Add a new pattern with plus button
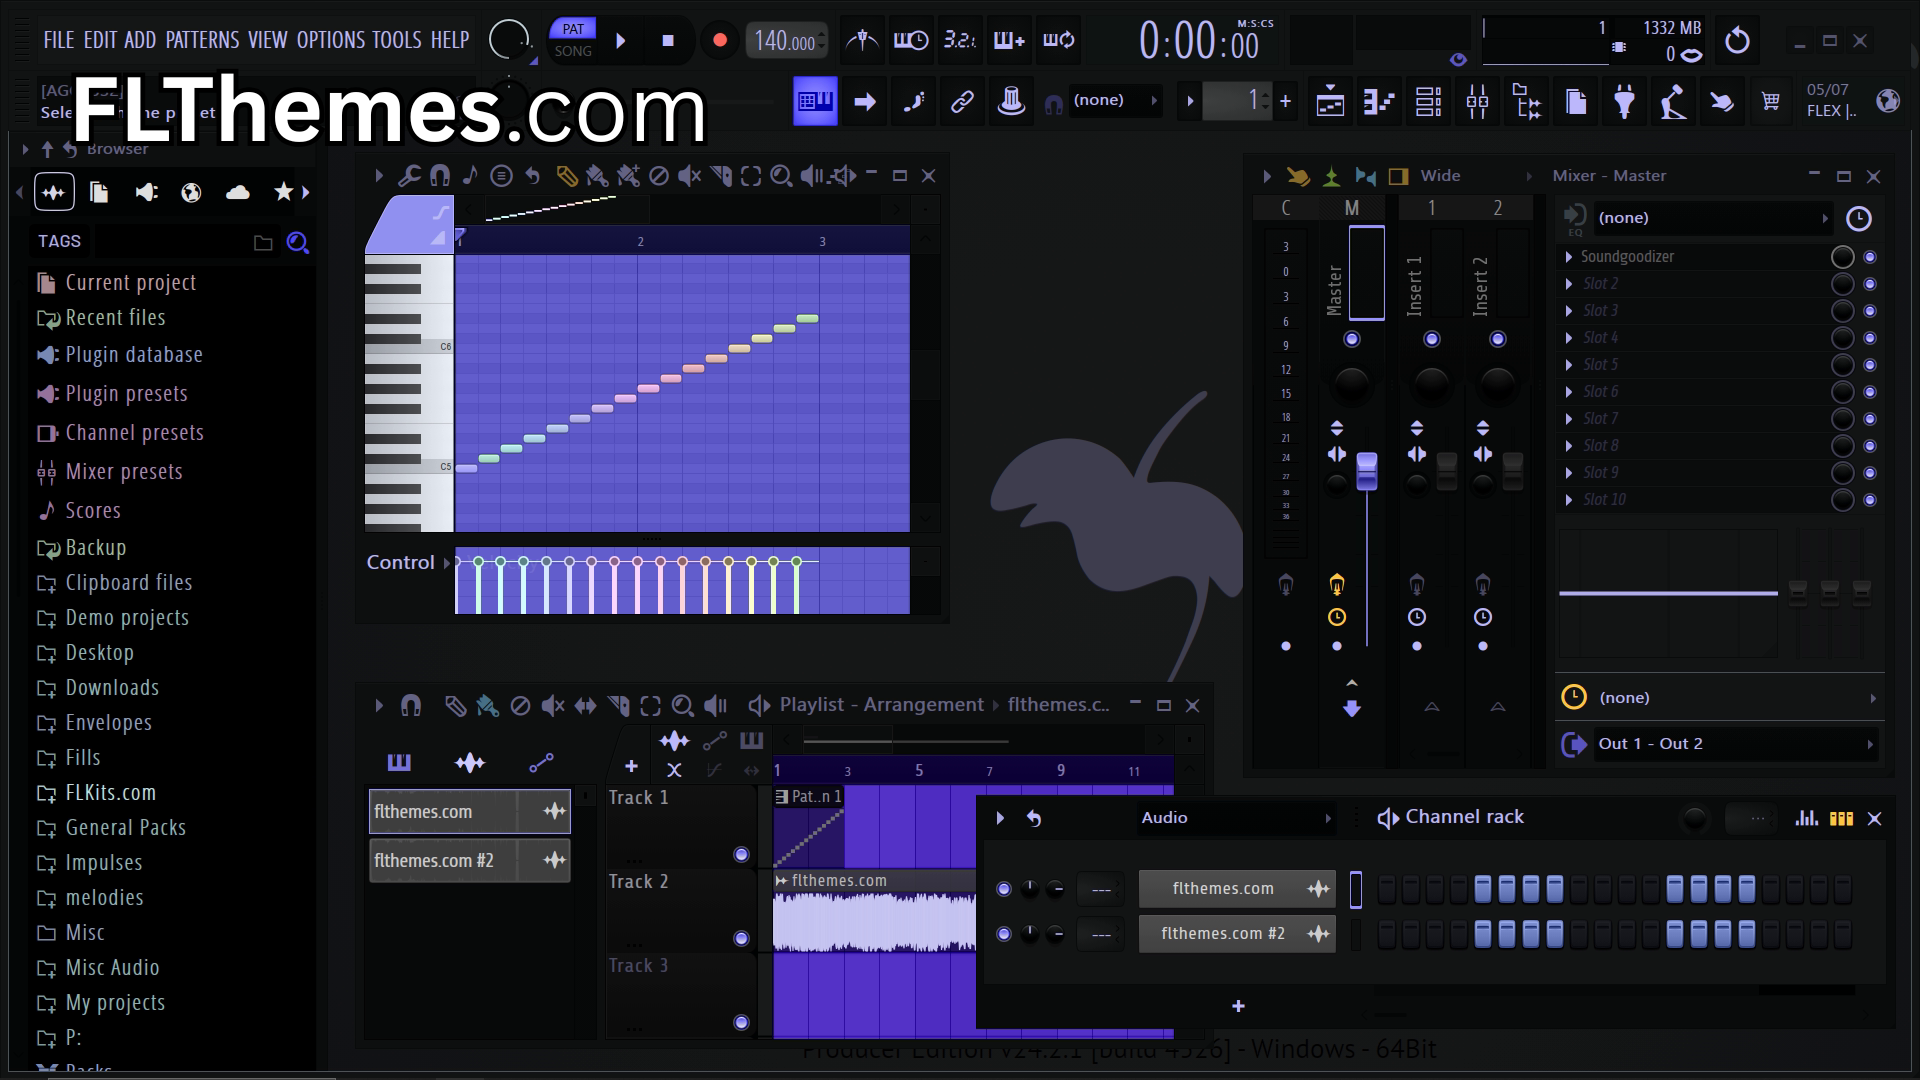Screen dimensions: 1920x1080 click(1285, 100)
